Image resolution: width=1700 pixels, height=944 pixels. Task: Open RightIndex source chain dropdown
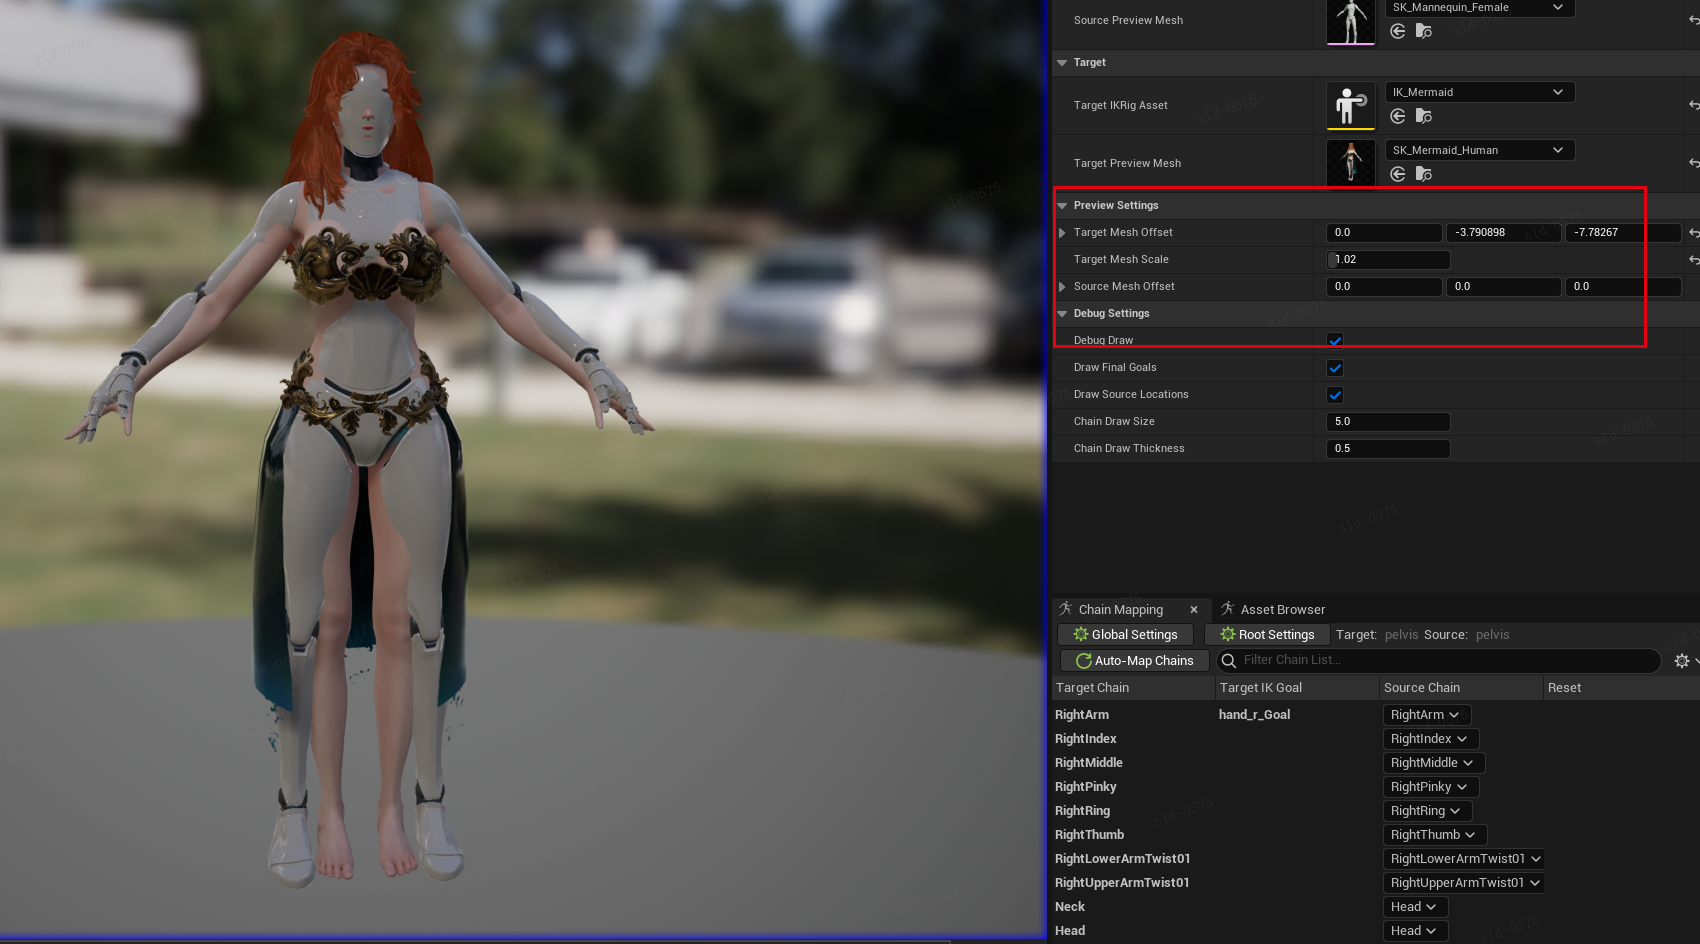[x=1431, y=739]
